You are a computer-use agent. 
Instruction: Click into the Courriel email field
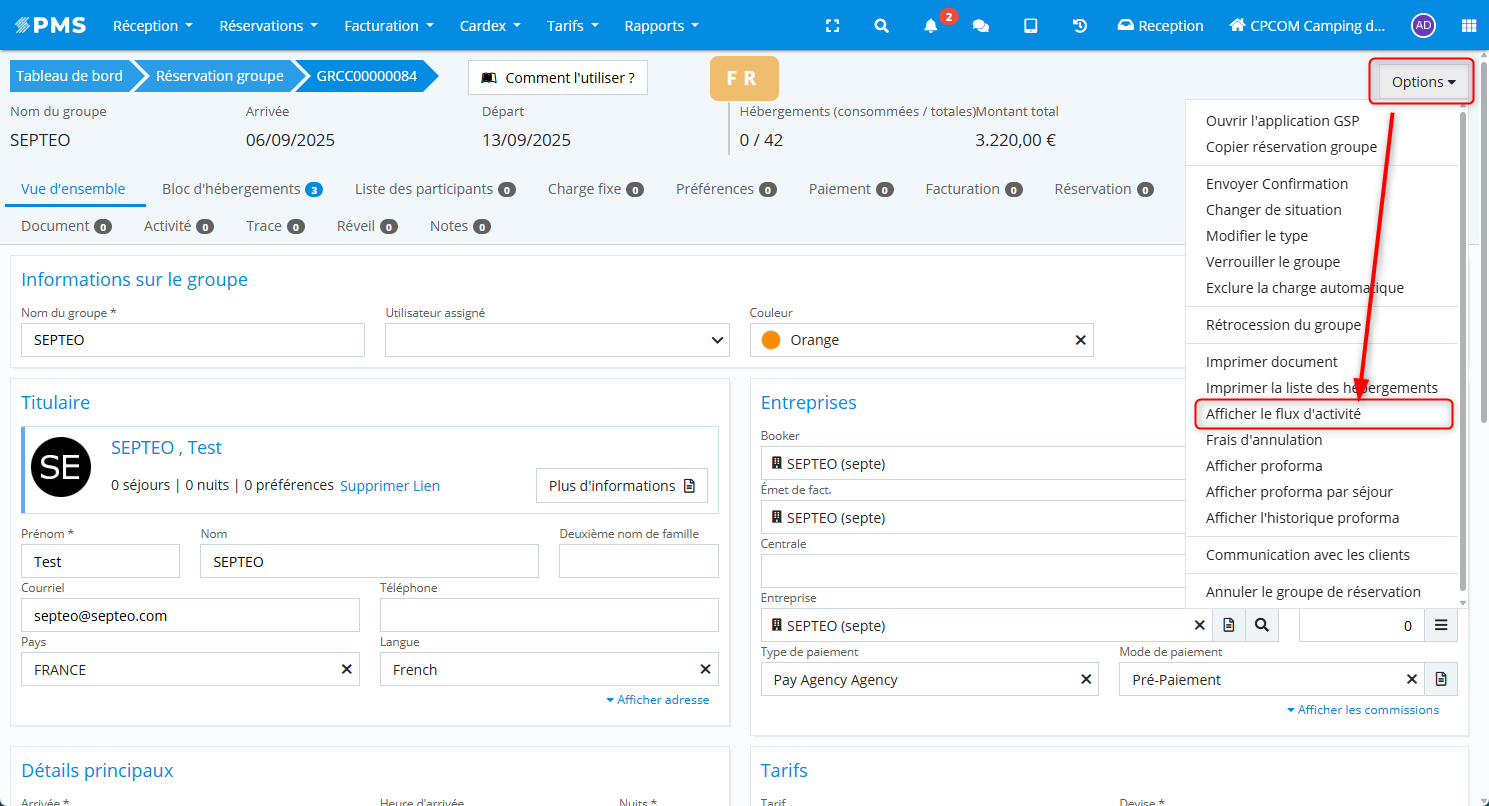[190, 616]
